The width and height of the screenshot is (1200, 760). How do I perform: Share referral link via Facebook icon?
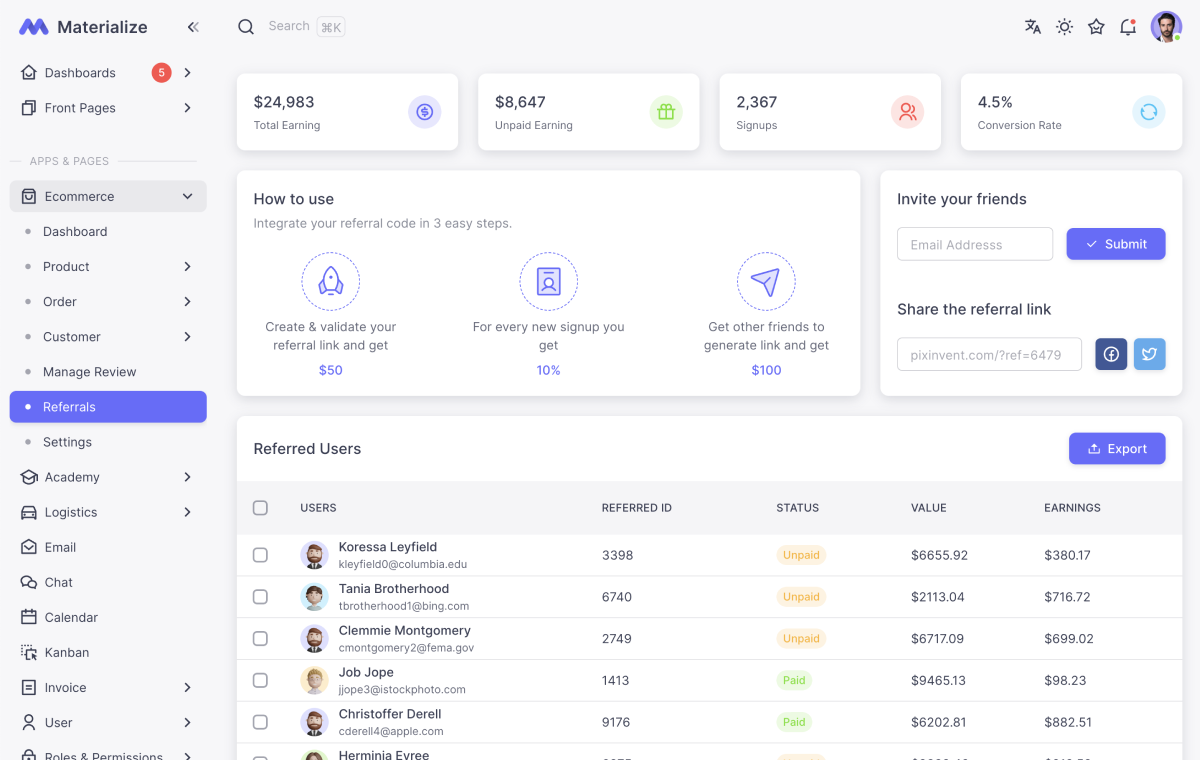pos(1111,354)
